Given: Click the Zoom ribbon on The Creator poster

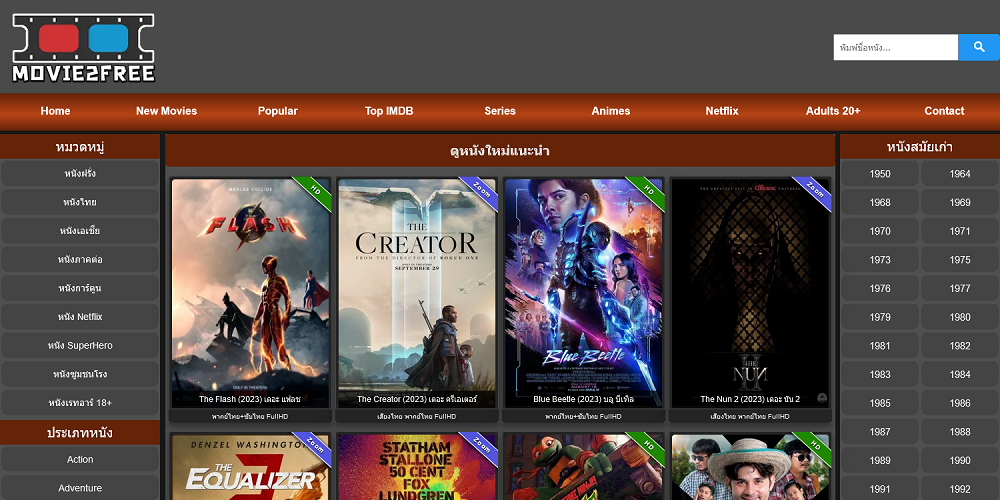Looking at the screenshot, I should (482, 191).
